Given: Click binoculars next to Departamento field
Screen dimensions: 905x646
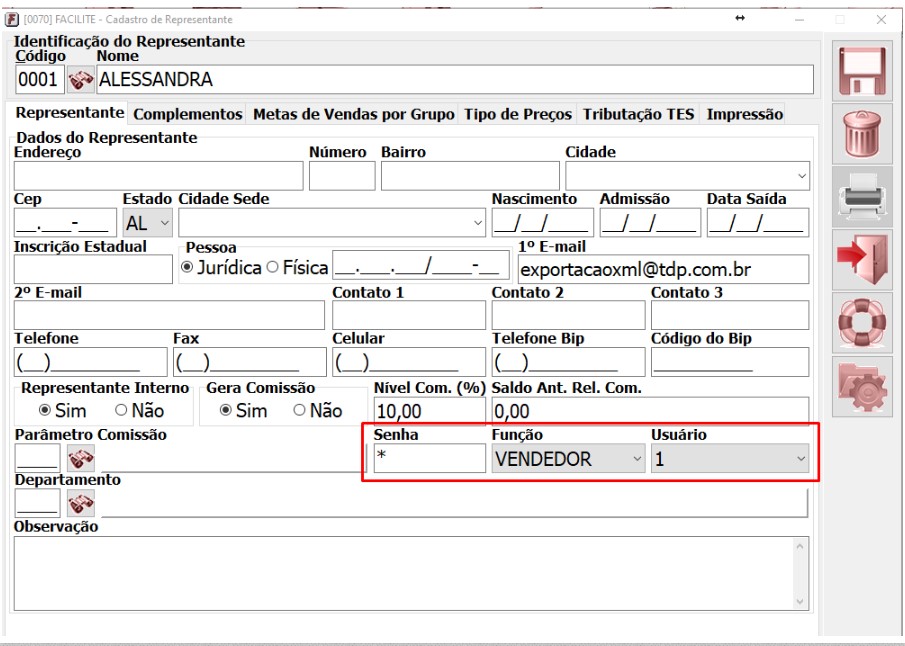Looking at the screenshot, I should click(81, 504).
